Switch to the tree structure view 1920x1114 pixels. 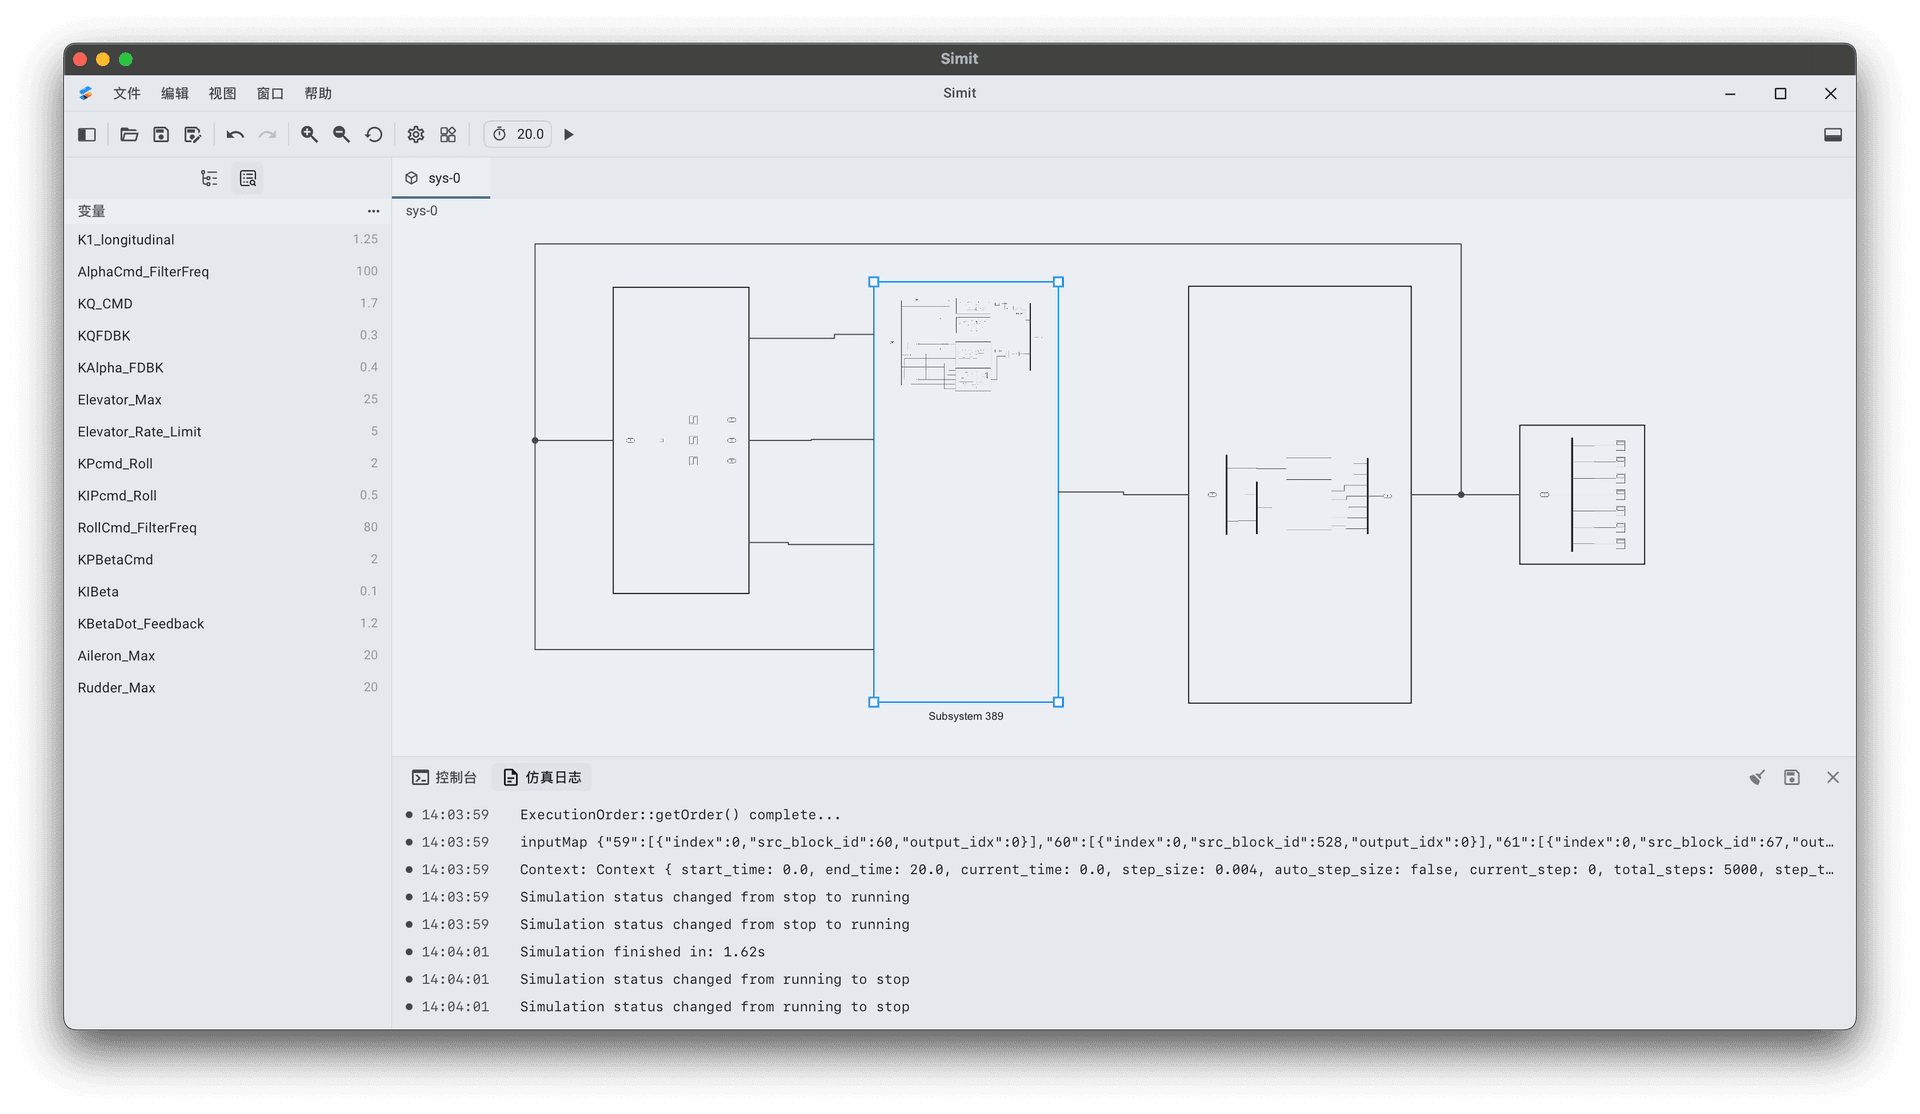(x=209, y=178)
